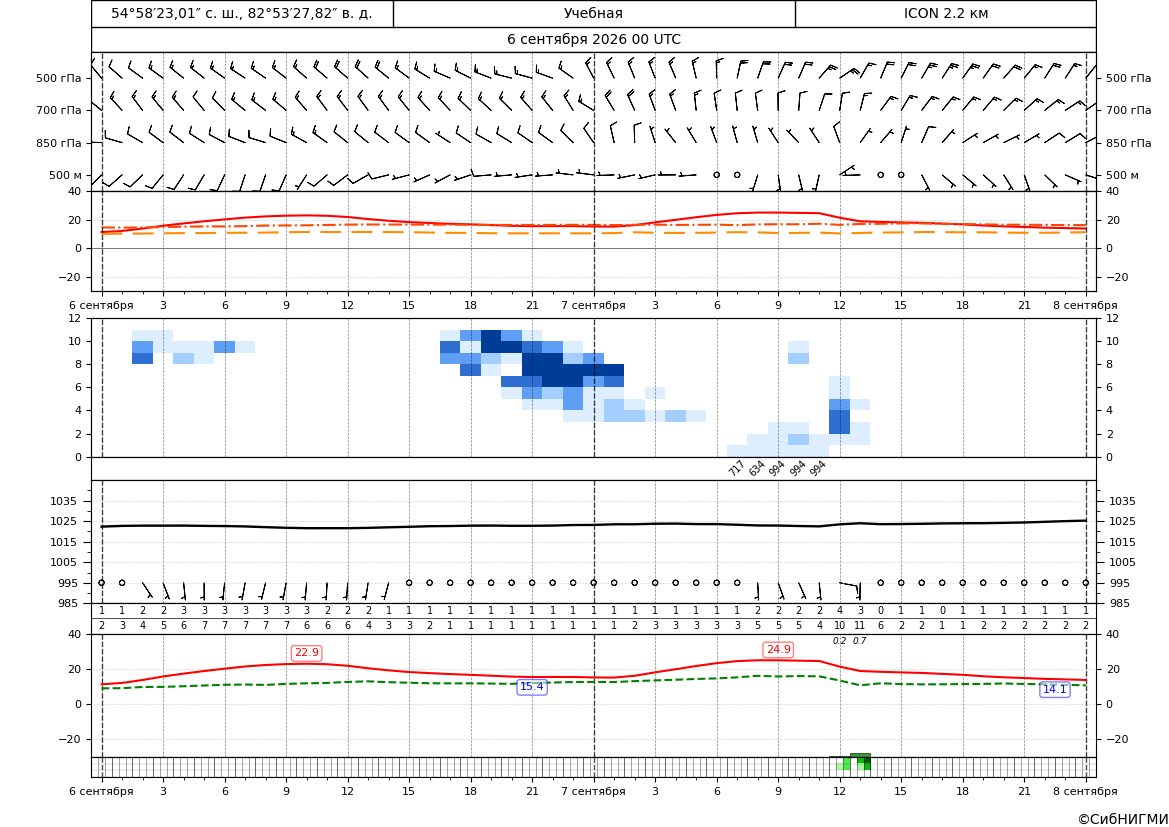This screenshot has width=1169, height=827.
Task: Click the red max temperature label 24.9
Action: 778,650
